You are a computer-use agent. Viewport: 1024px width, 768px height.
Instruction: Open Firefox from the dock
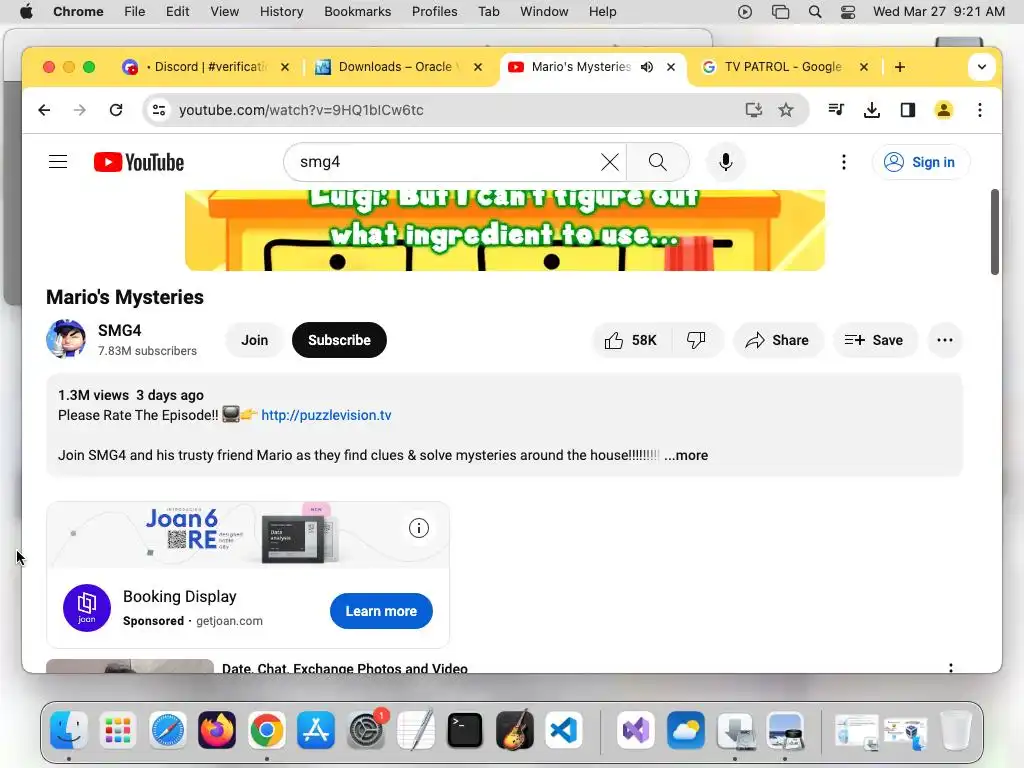[217, 729]
